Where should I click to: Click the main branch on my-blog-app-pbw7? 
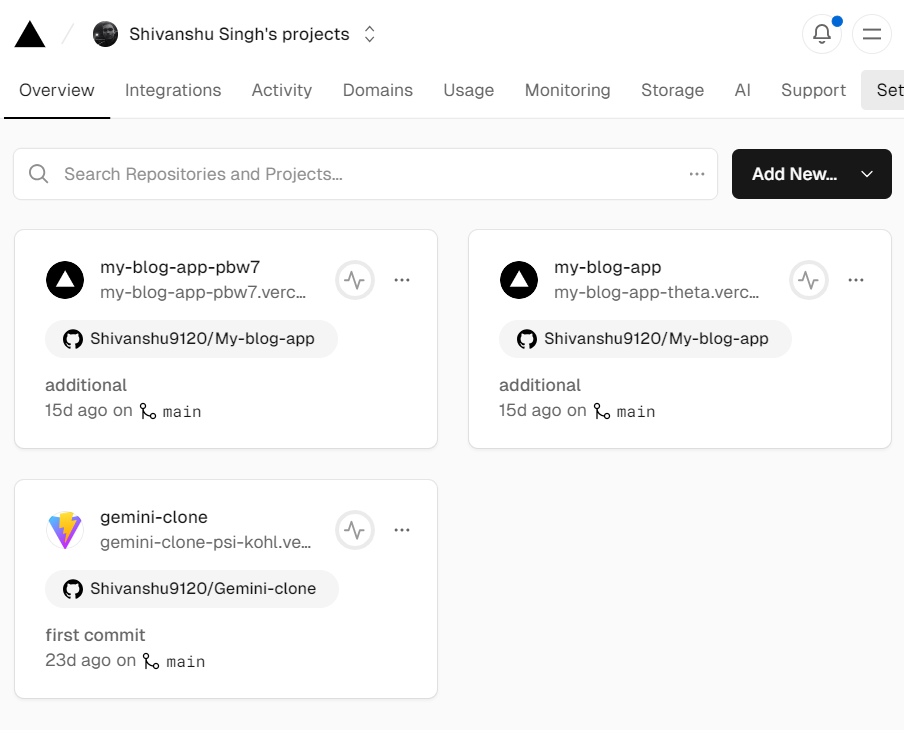[x=182, y=412]
